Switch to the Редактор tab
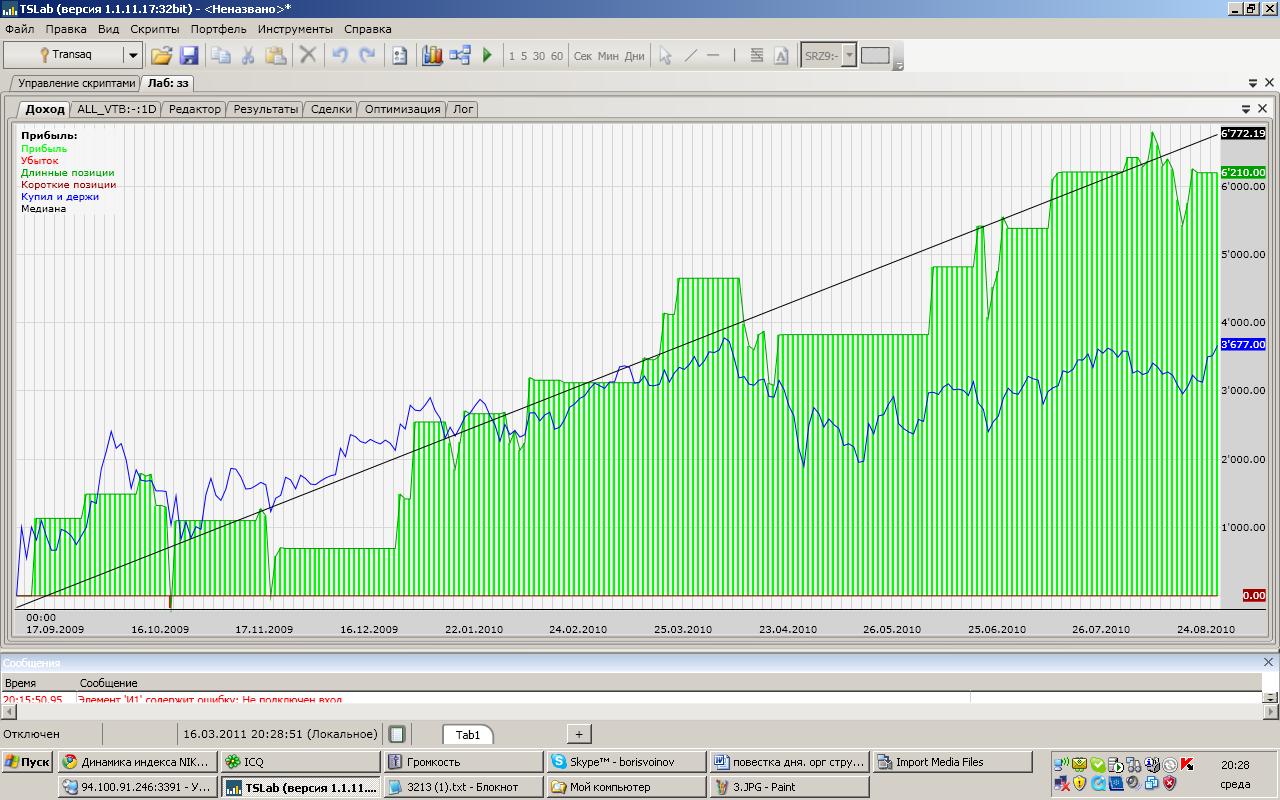This screenshot has width=1280, height=800. click(x=195, y=109)
